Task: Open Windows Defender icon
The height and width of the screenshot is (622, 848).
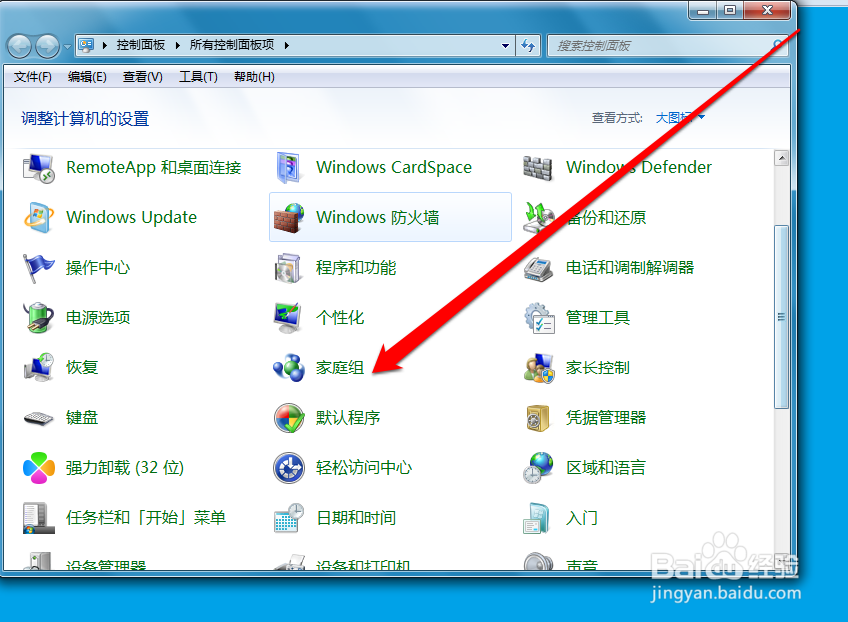Action: point(538,168)
